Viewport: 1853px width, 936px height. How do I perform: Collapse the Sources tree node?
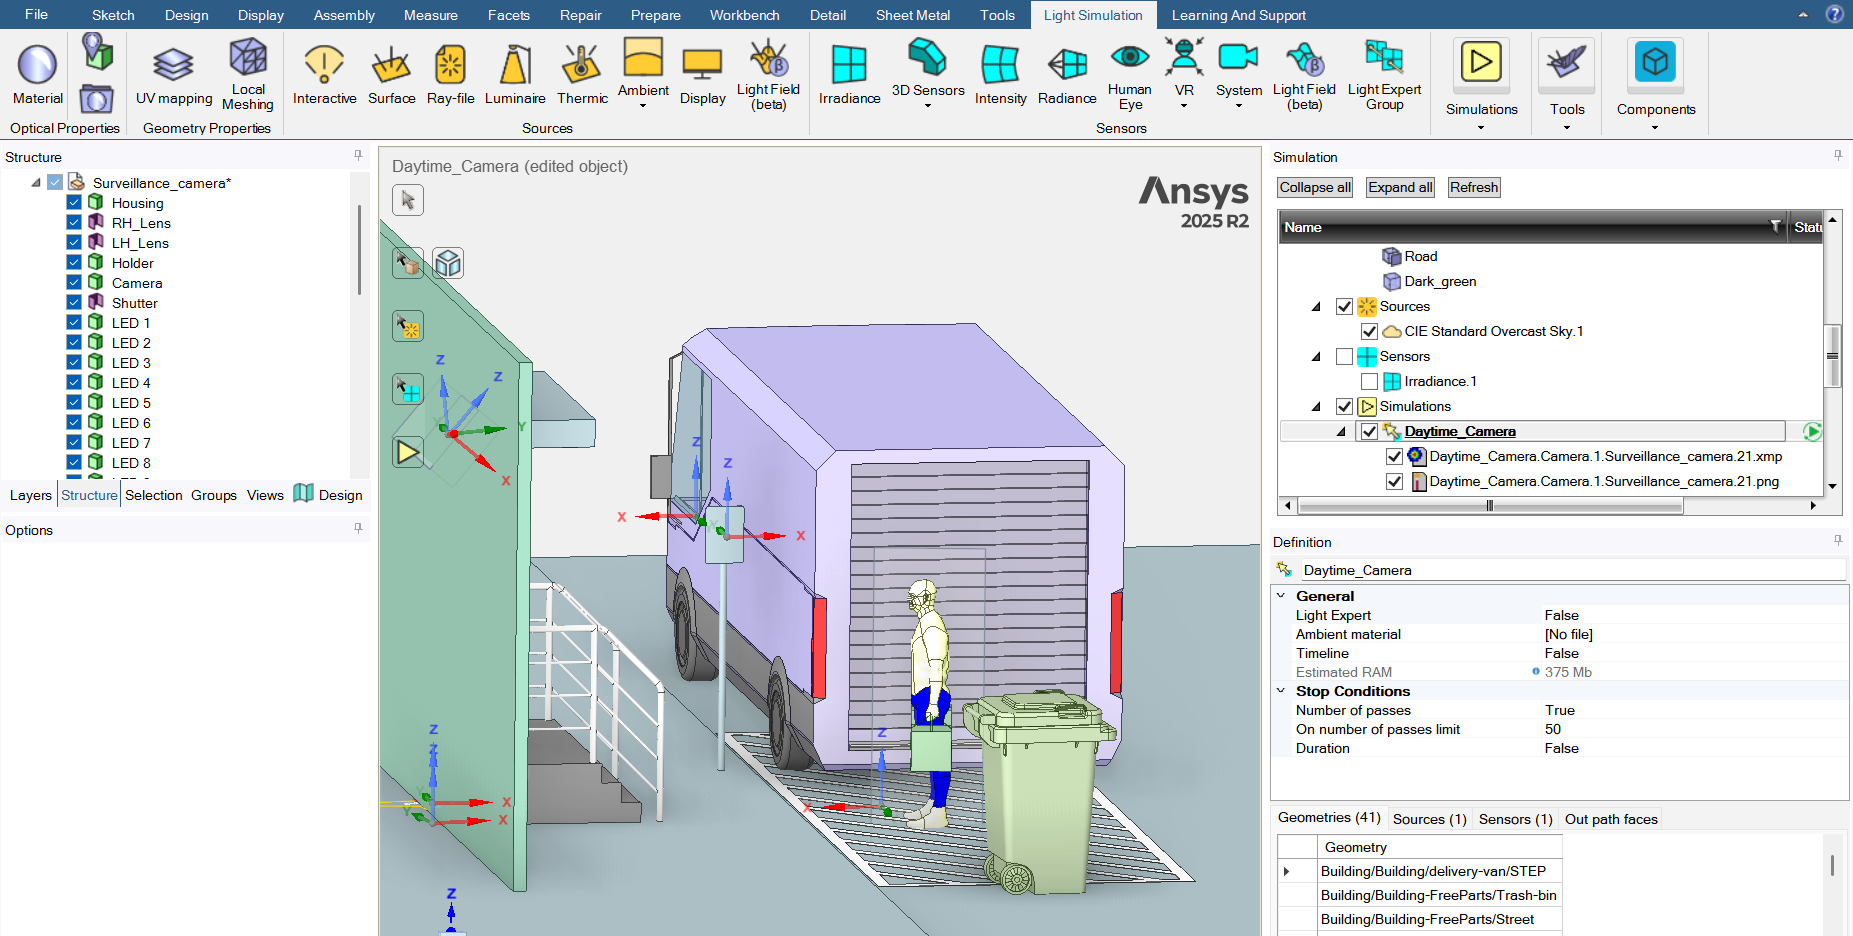coord(1316,306)
